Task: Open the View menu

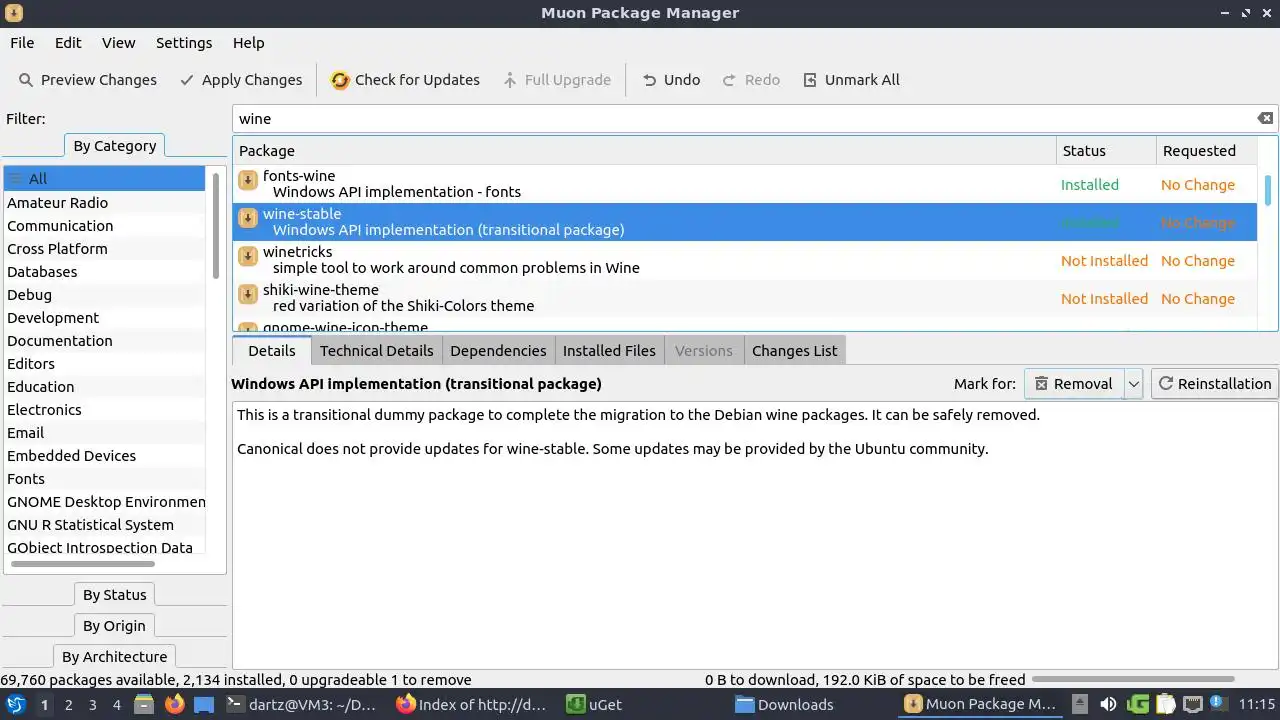Action: 118,43
